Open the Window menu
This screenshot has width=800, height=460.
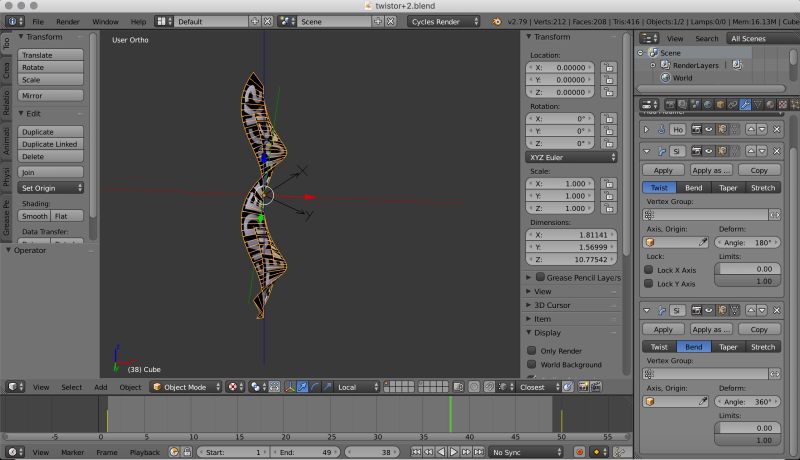105,21
